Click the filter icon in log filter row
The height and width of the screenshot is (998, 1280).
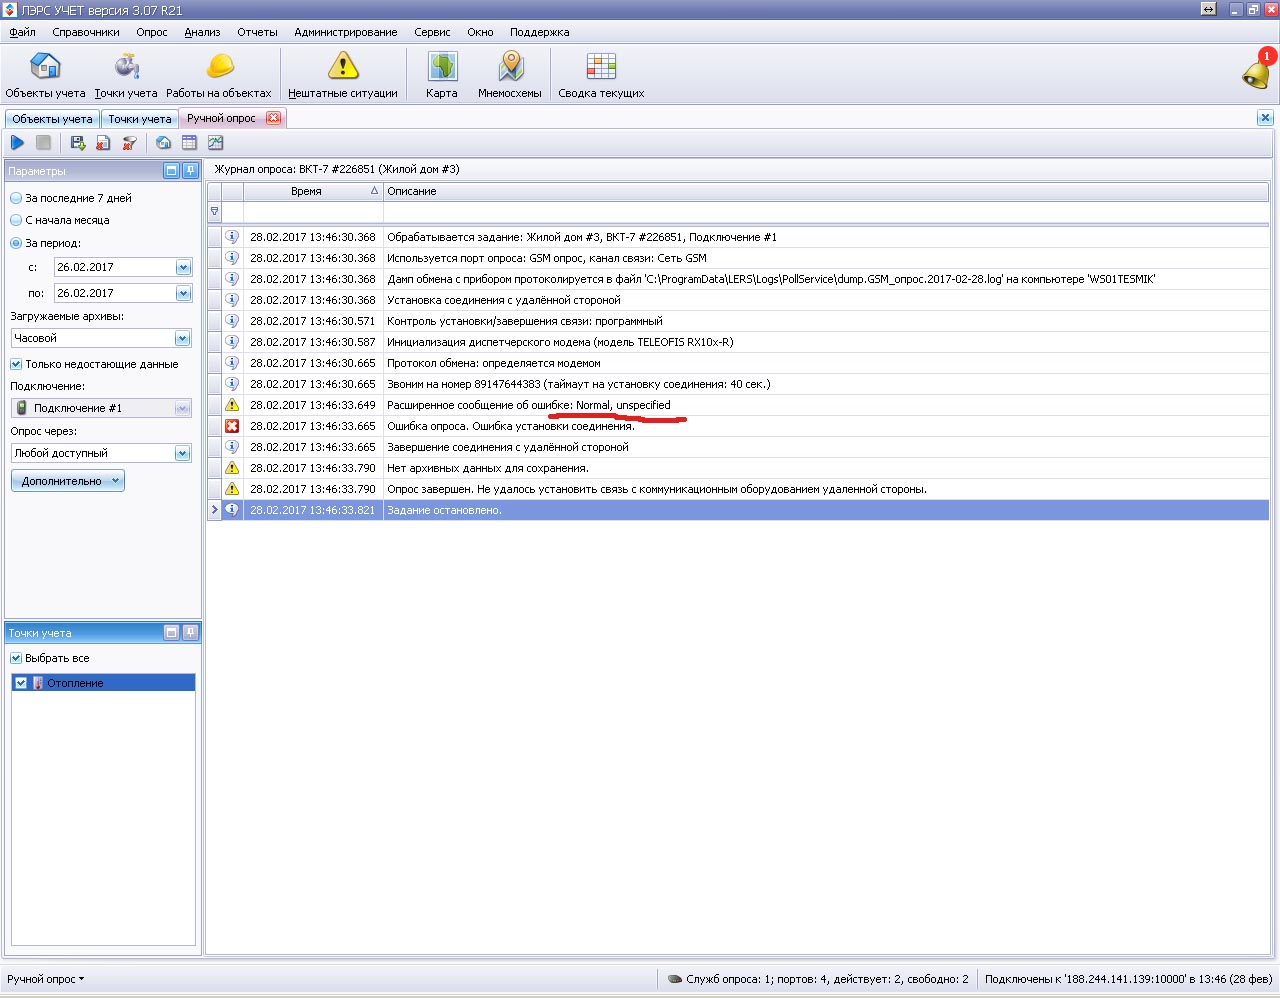click(214, 212)
